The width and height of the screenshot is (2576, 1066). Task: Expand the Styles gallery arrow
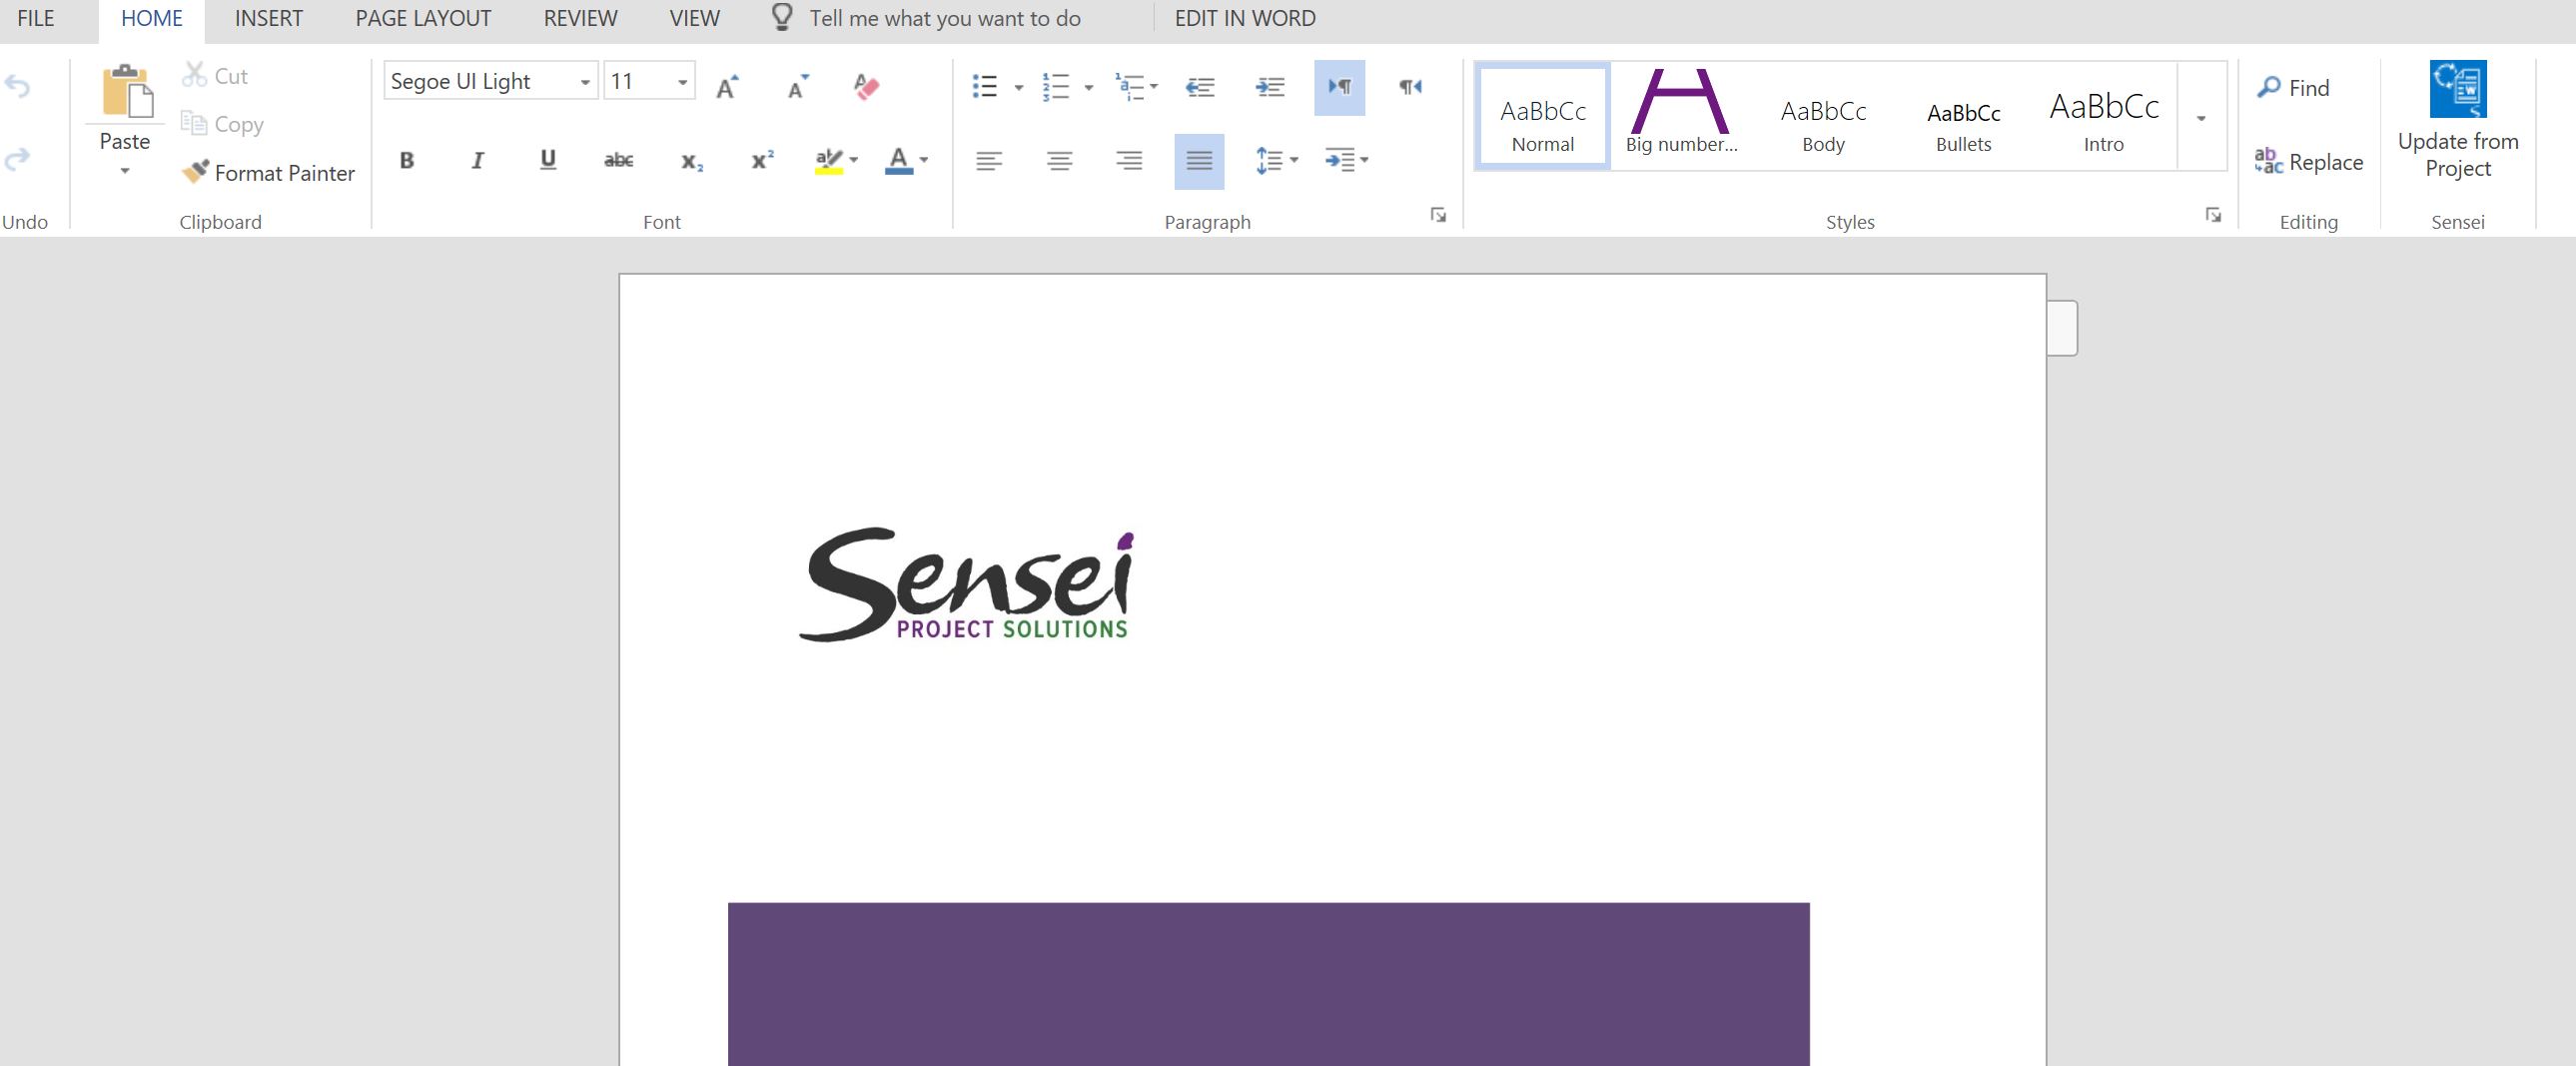coord(2201,117)
